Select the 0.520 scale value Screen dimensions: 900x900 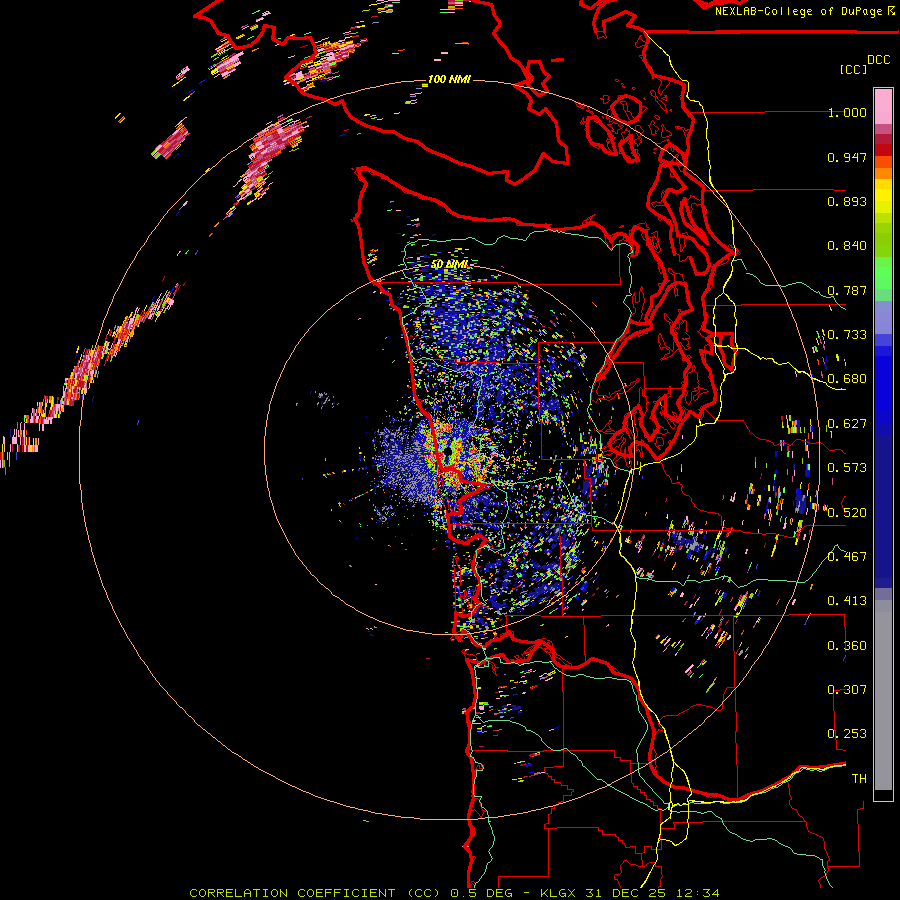click(x=847, y=512)
